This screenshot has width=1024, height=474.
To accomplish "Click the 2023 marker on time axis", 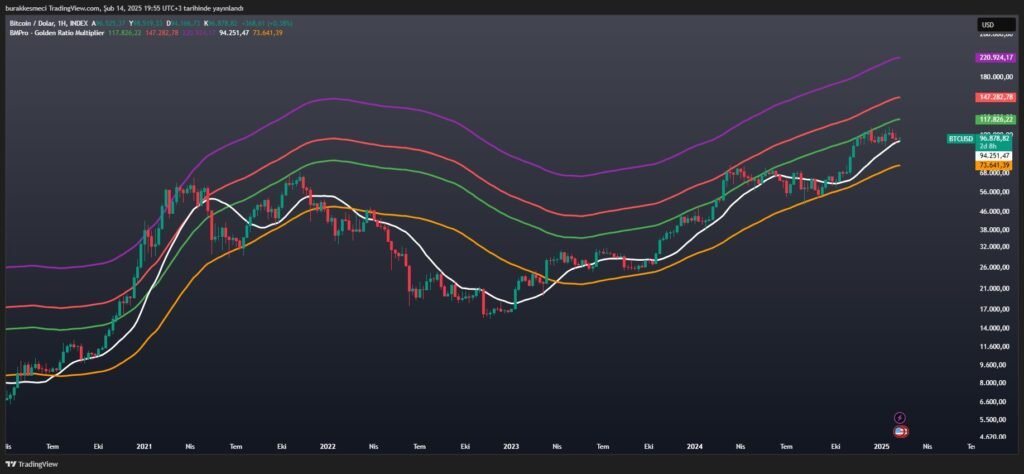I will [511, 449].
